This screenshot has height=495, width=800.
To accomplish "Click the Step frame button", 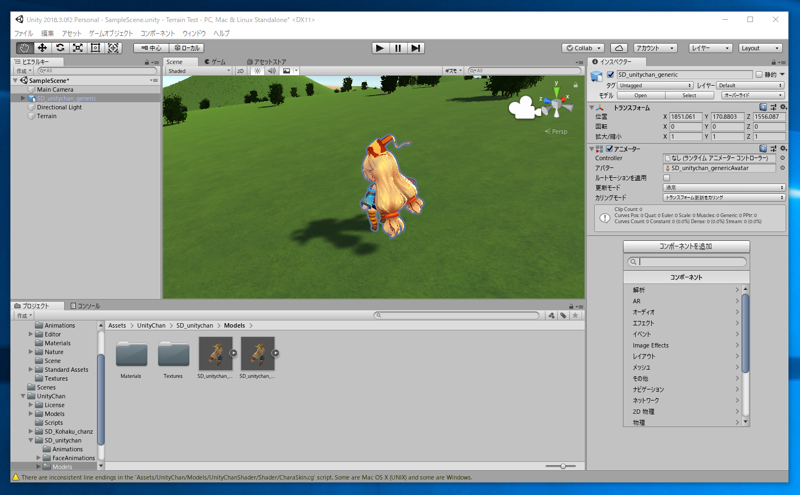I will 416,48.
